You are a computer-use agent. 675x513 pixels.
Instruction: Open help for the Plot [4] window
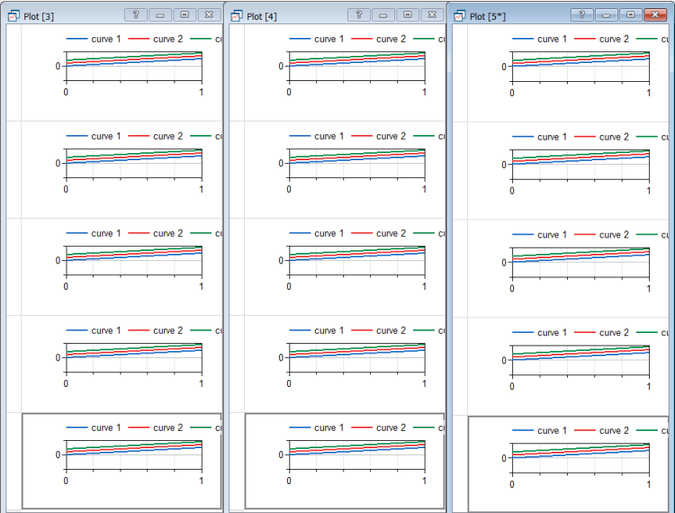[359, 15]
